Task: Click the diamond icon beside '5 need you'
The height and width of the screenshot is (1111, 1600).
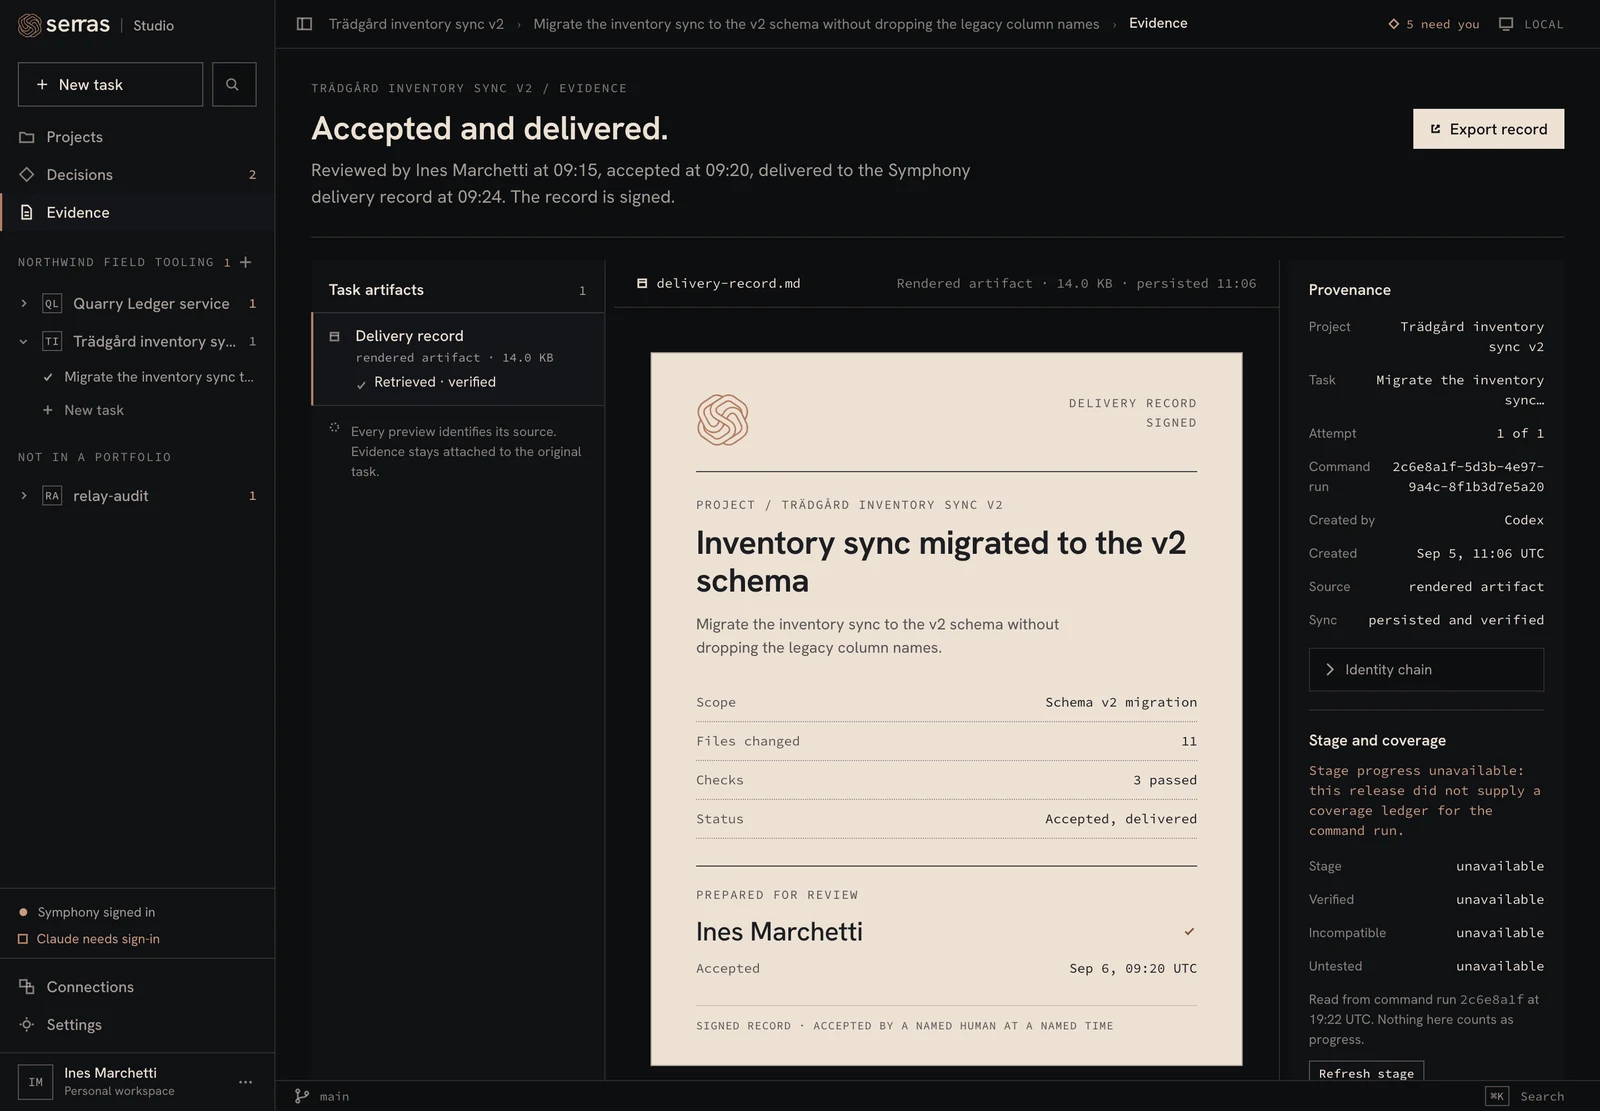Action: [x=1394, y=24]
